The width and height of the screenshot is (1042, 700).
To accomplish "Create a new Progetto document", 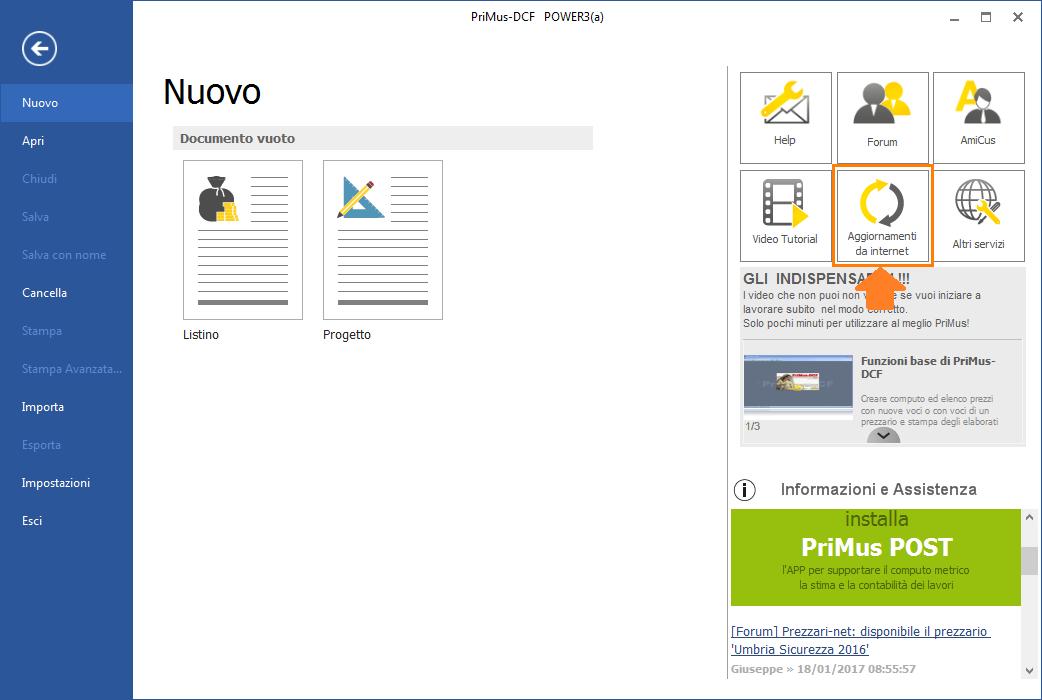I will click(383, 240).
